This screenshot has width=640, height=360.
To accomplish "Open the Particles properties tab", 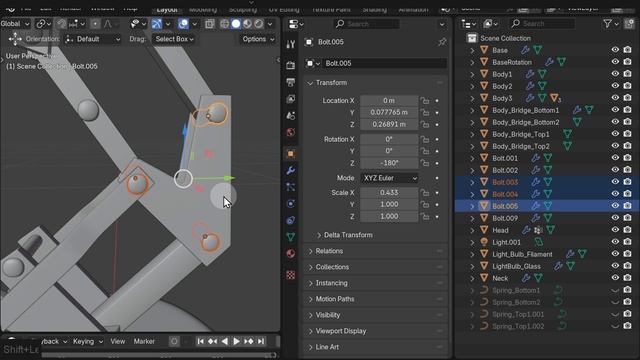I will click(x=291, y=187).
